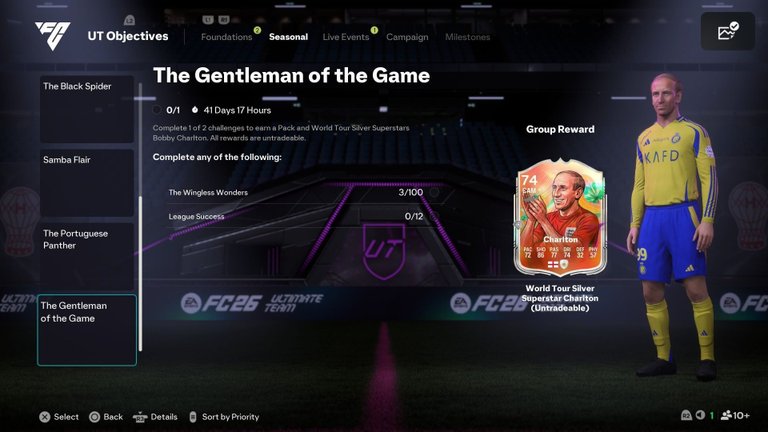Switch to the Live Events tab
The width and height of the screenshot is (768, 432).
346,37
